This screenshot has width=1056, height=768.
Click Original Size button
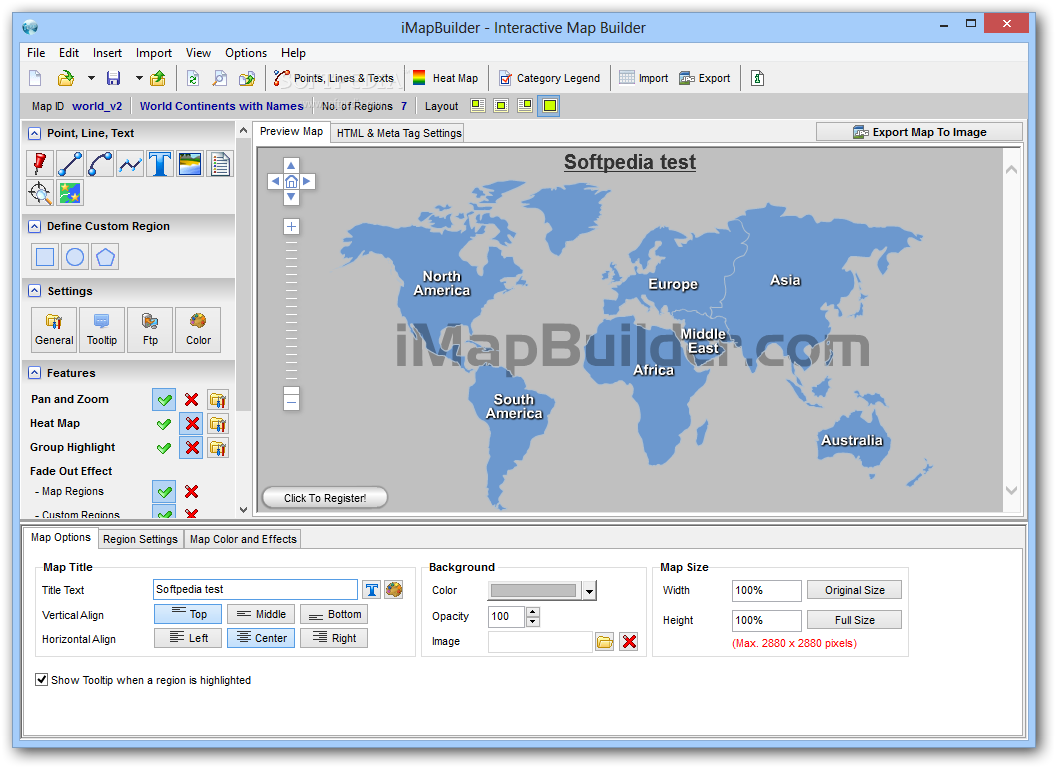pyautogui.click(x=854, y=590)
